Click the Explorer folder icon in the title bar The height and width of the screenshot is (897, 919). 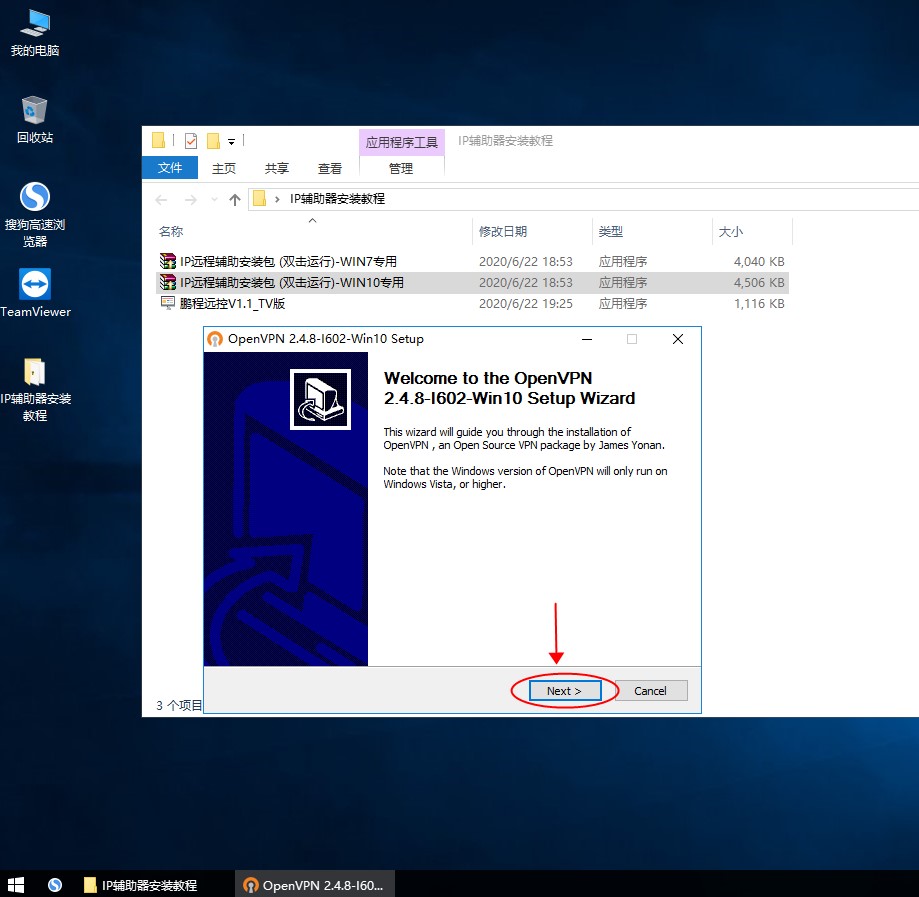(158, 140)
